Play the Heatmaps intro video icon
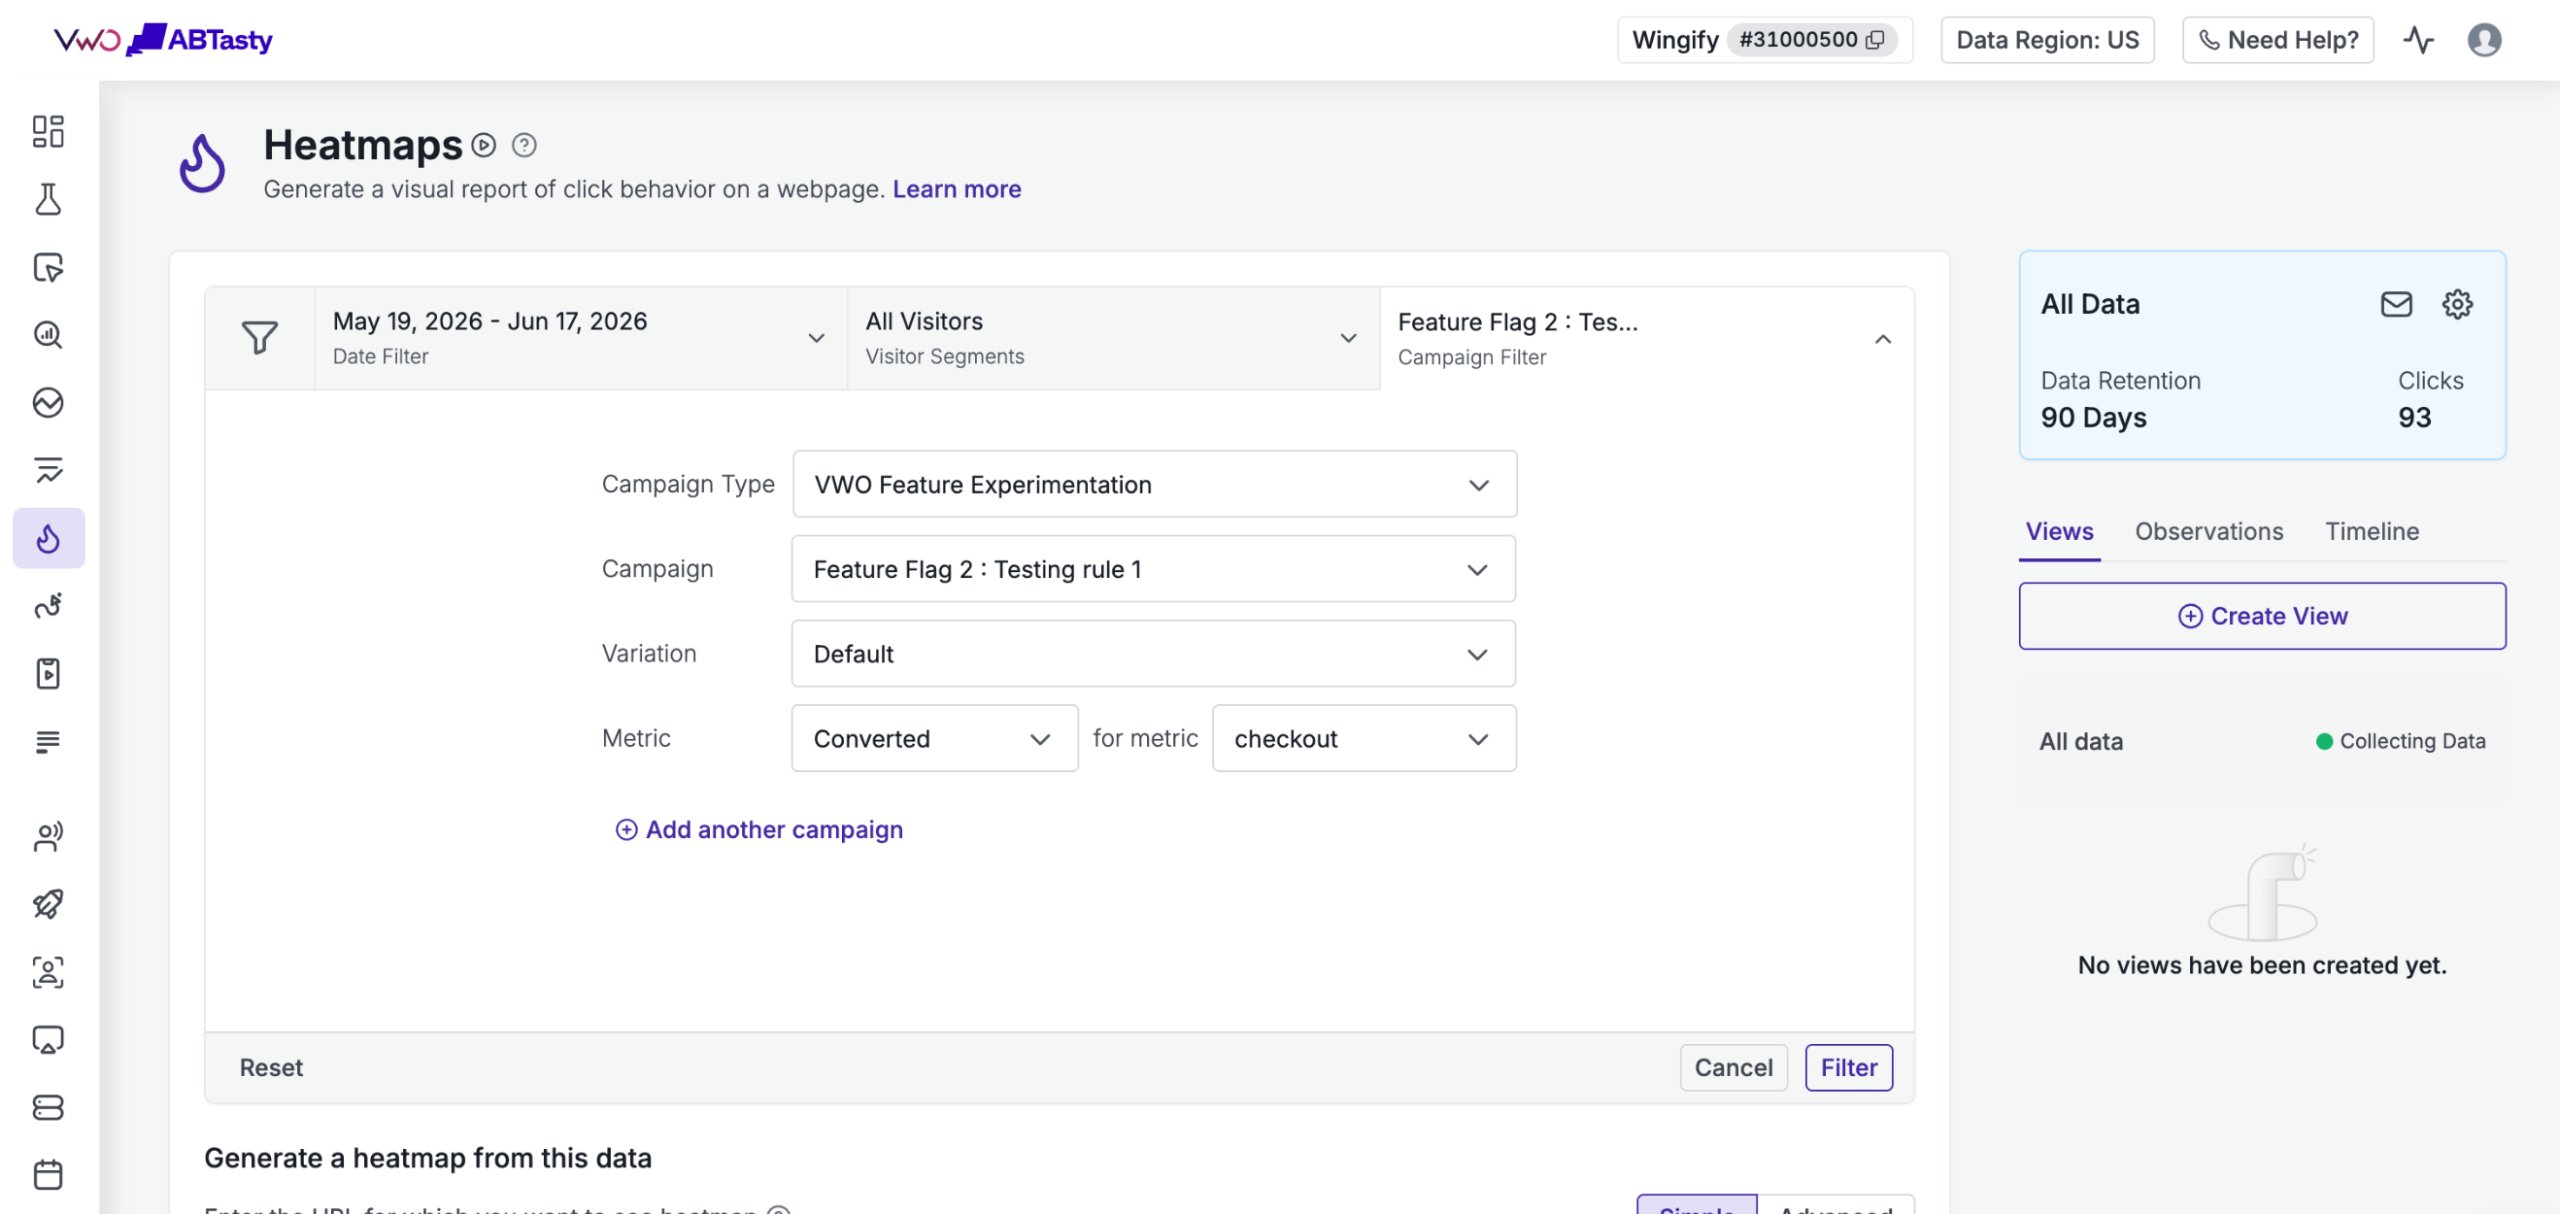The width and height of the screenshot is (2560, 1214). point(484,146)
